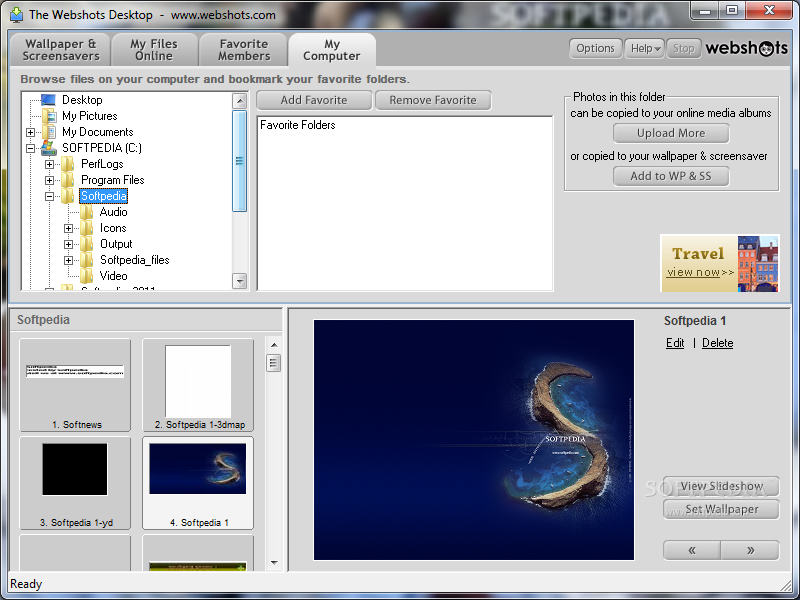This screenshot has width=800, height=600.
Task: Click the Favorite Folders list heading
Action: click(298, 125)
